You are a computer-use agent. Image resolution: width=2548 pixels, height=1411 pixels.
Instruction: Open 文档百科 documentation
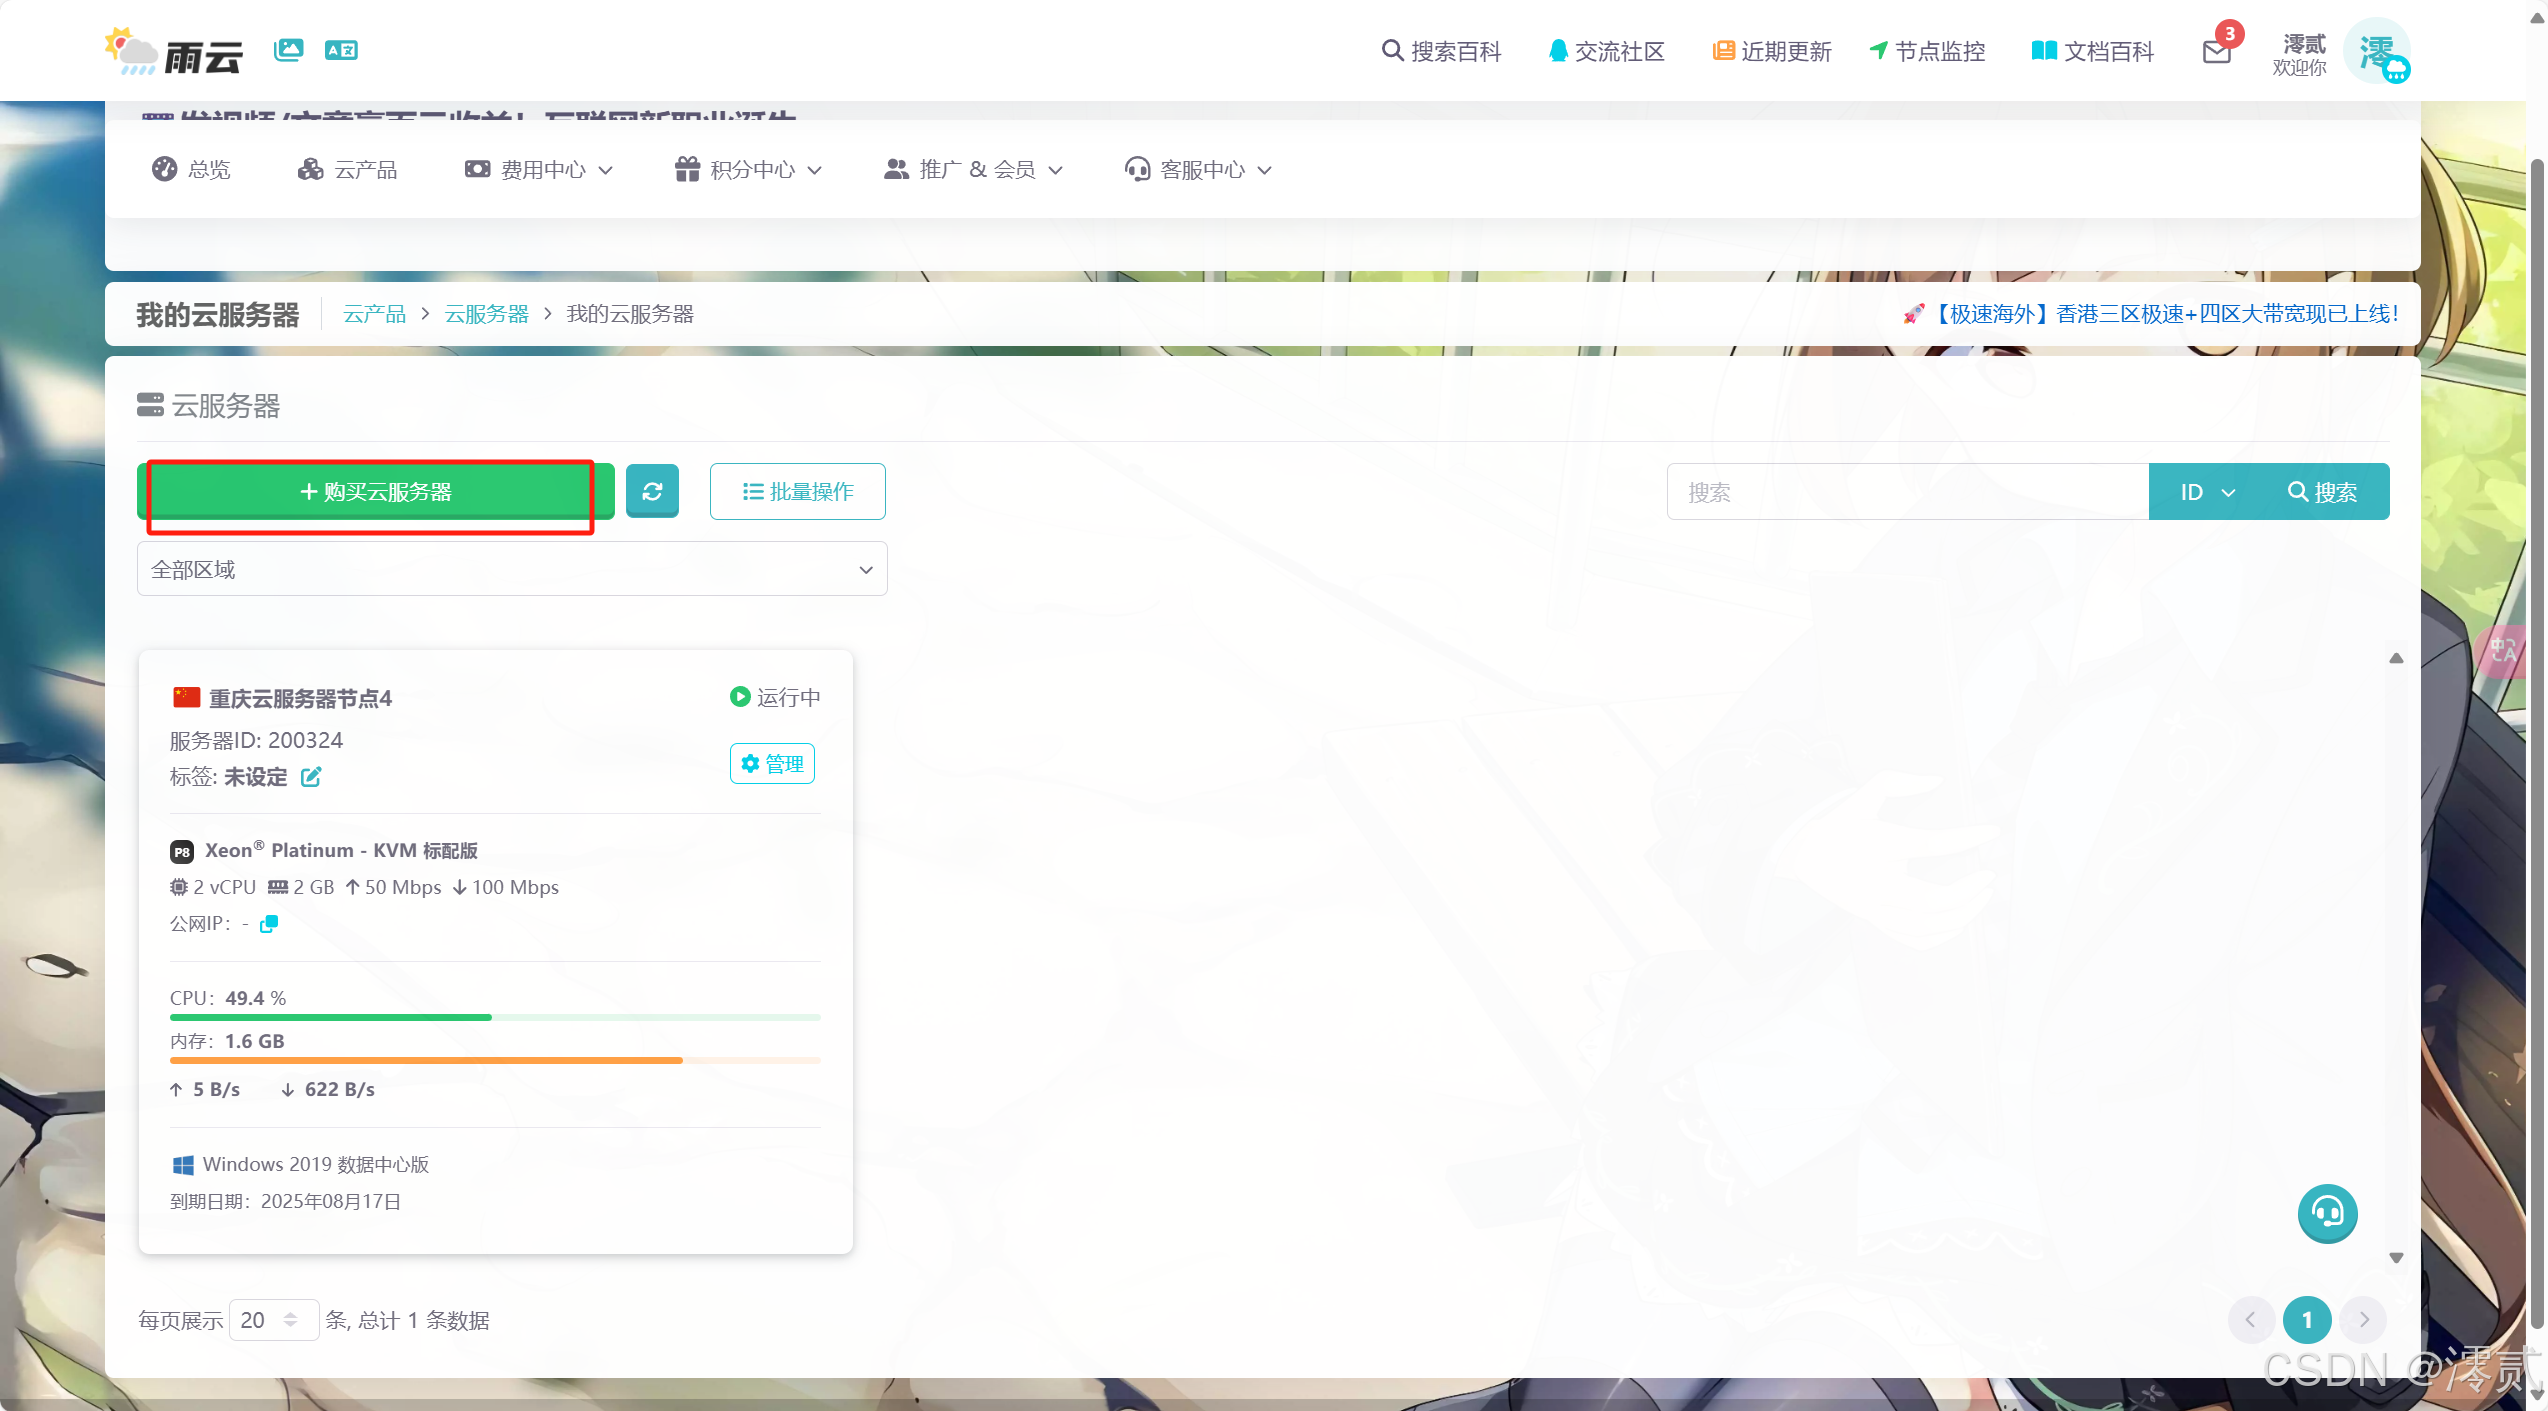pos(2092,51)
